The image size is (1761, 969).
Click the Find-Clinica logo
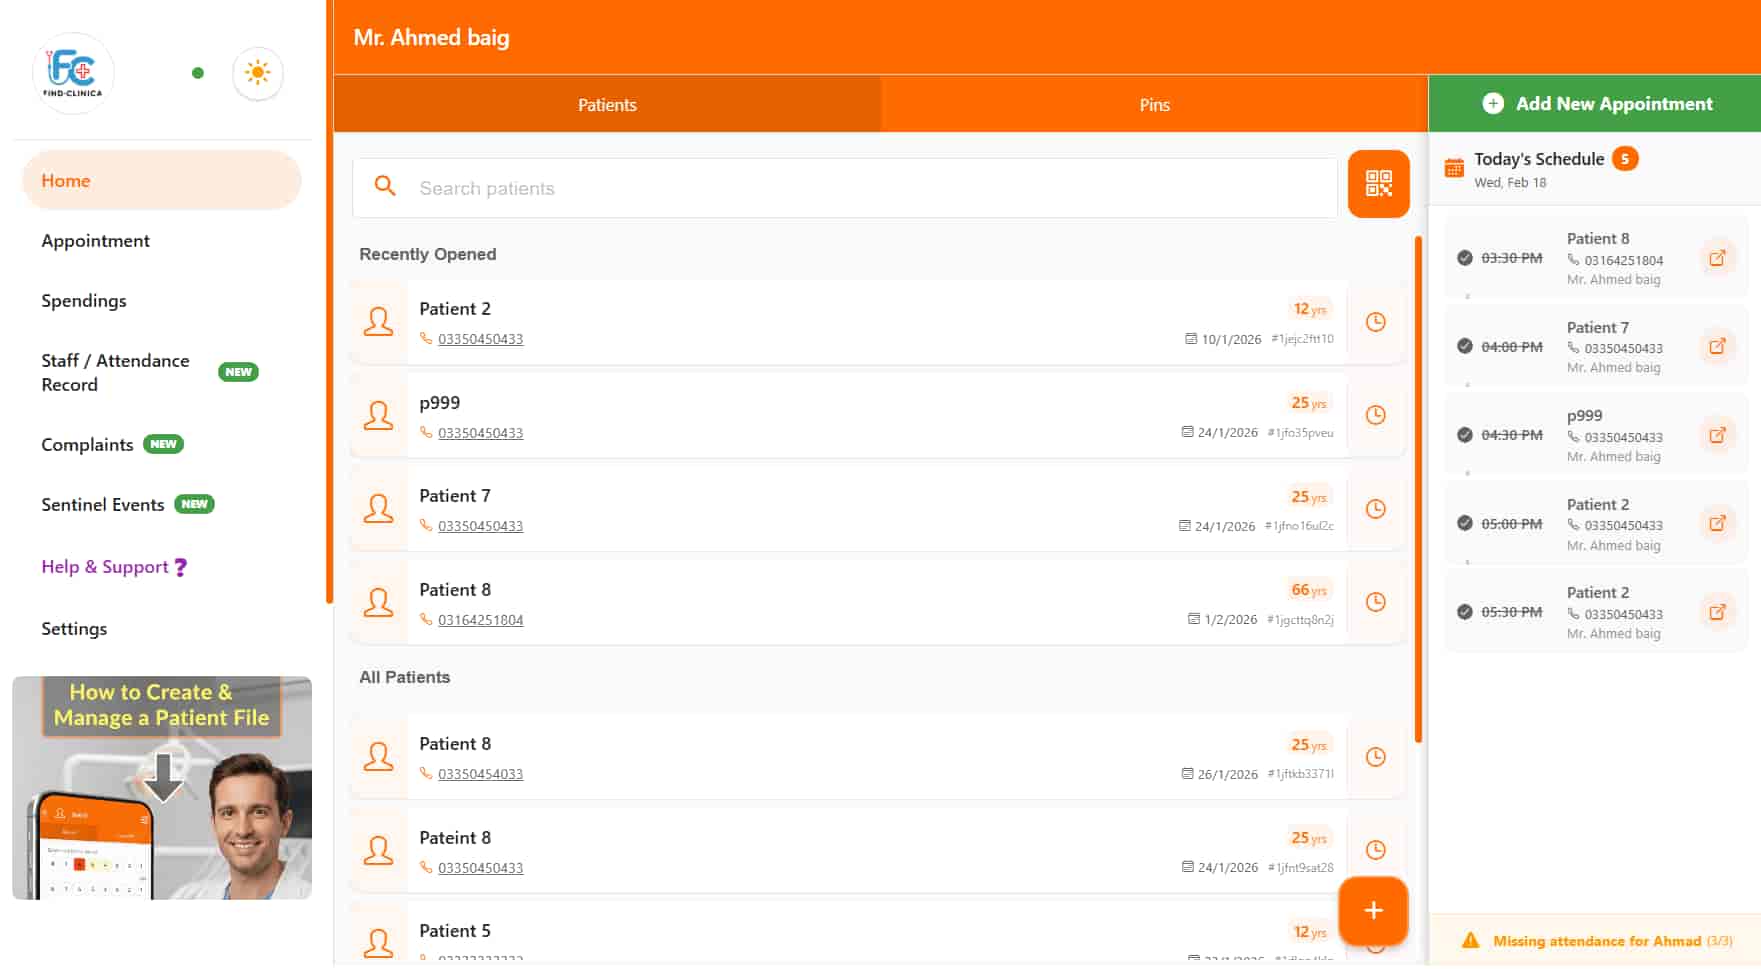(73, 73)
